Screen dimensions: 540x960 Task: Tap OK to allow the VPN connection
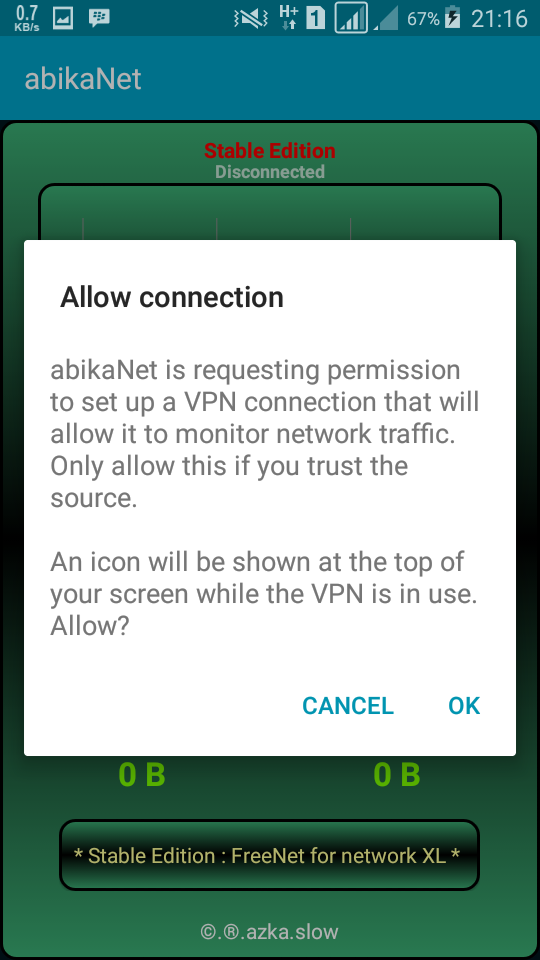click(x=464, y=706)
